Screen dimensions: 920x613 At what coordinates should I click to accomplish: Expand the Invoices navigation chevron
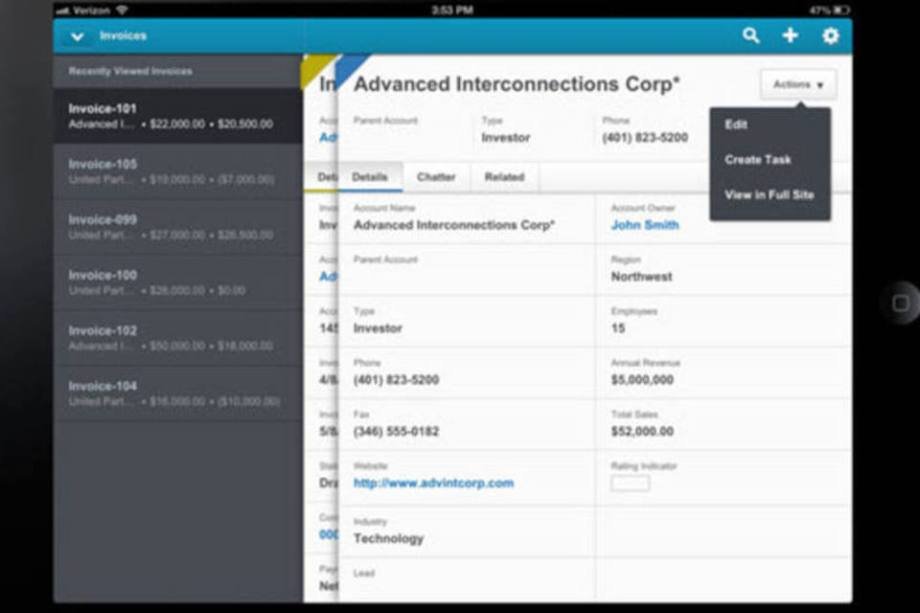click(x=76, y=37)
